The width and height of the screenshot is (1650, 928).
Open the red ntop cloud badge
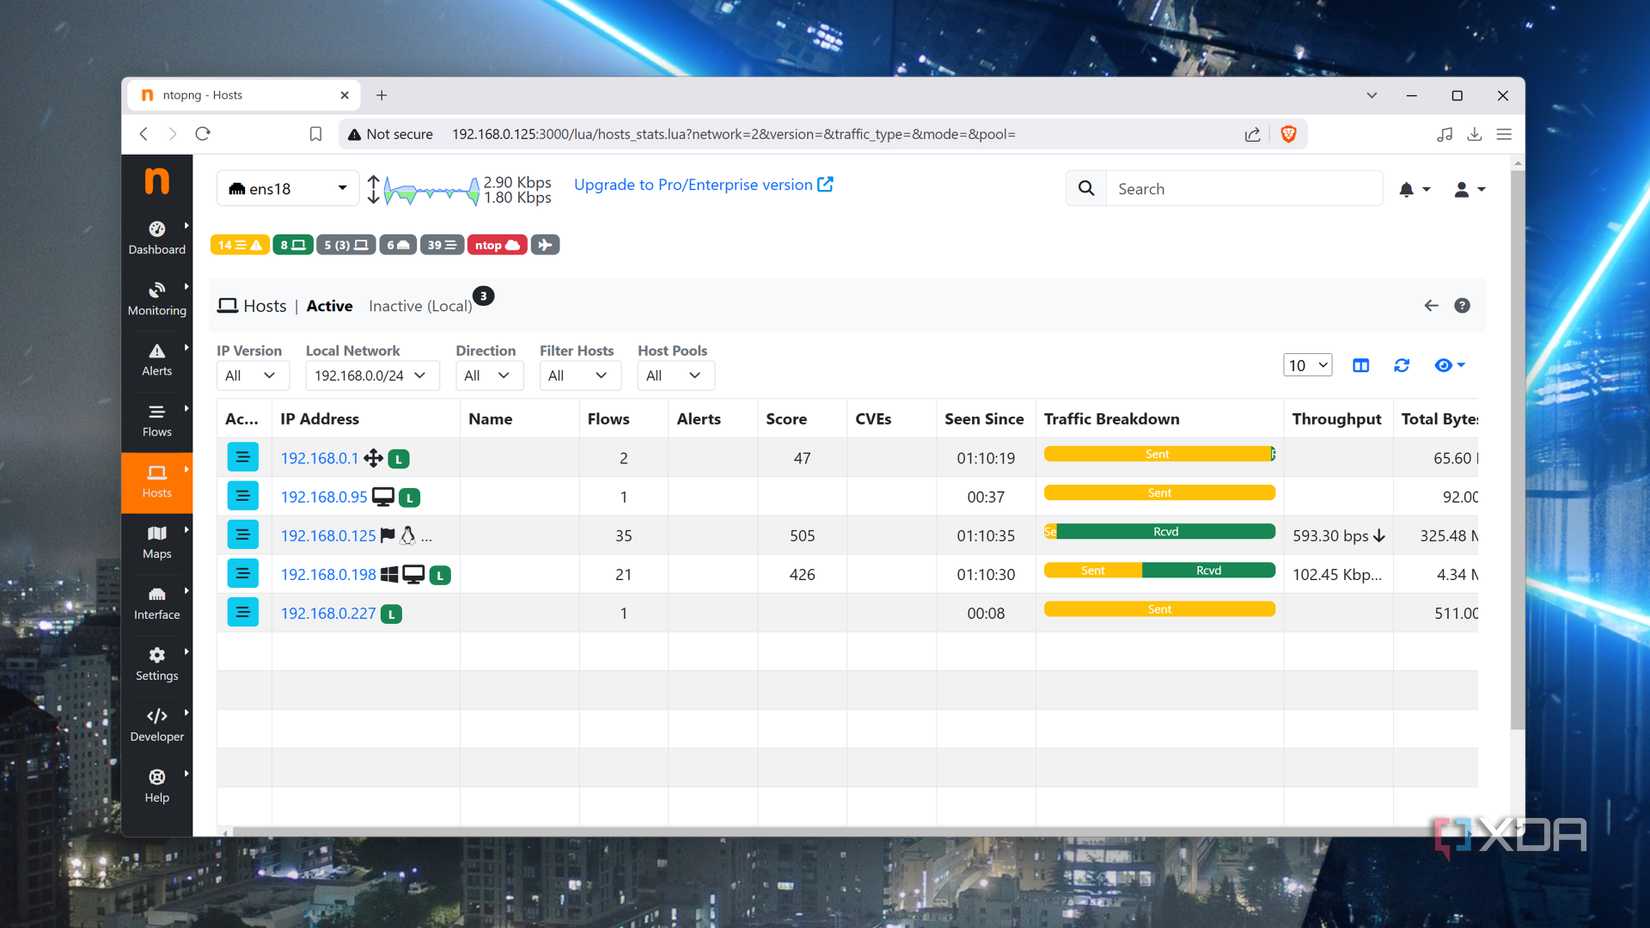496,244
